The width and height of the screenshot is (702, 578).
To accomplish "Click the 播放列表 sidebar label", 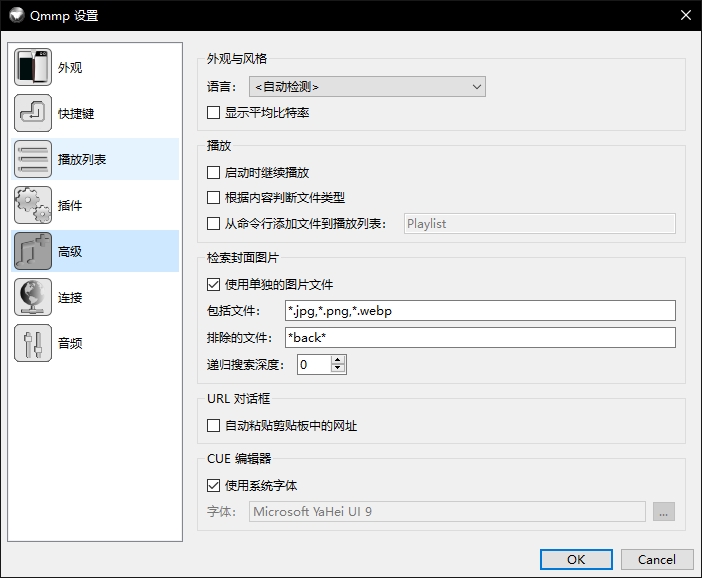I will pos(82,159).
